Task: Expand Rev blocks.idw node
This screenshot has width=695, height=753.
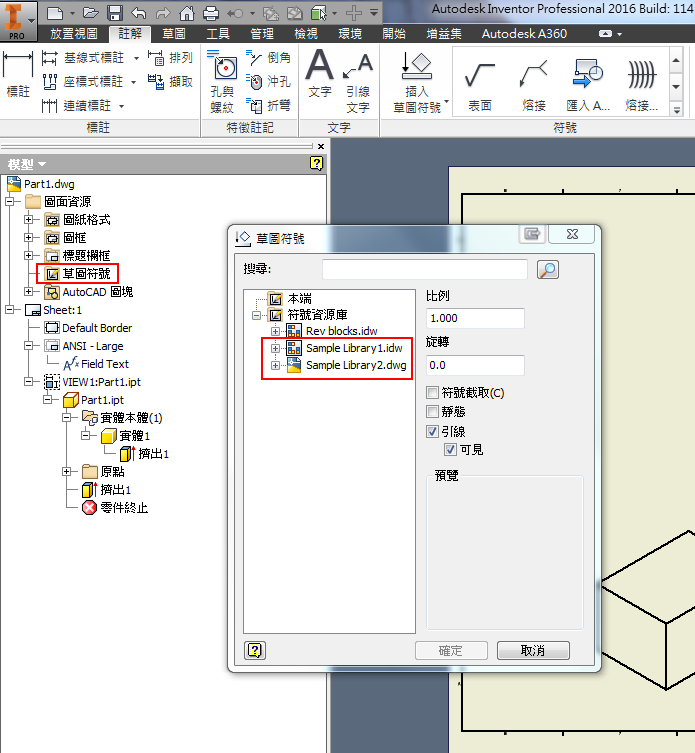Action: pos(275,331)
